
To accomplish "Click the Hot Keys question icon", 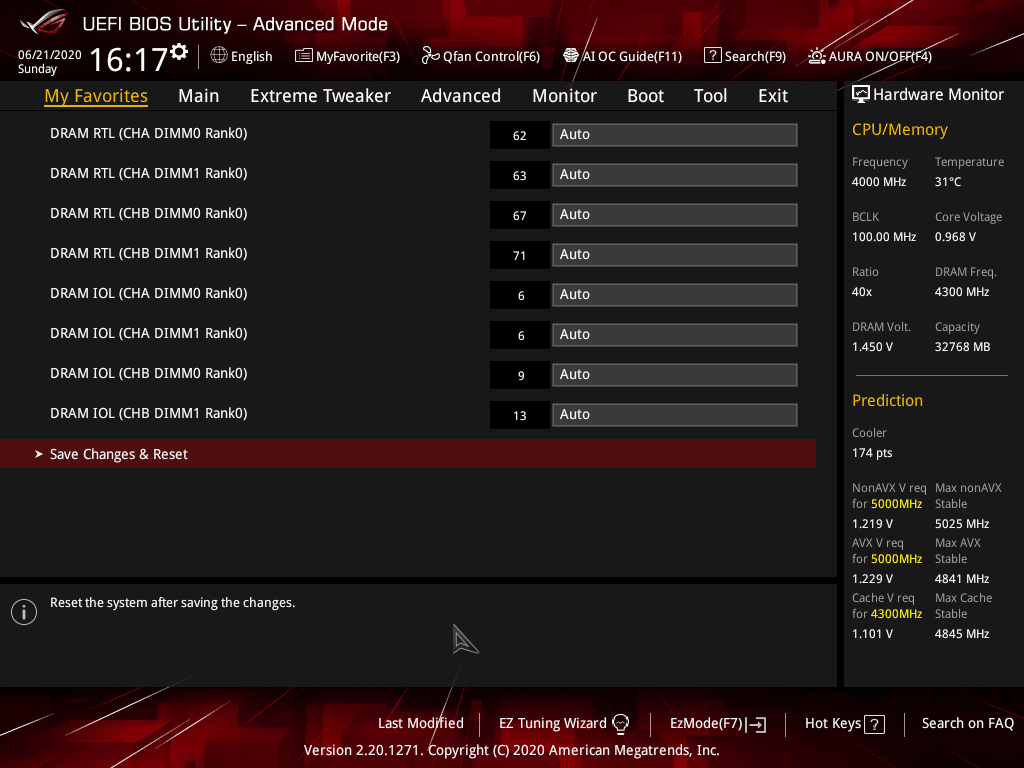I will click(x=874, y=724).
